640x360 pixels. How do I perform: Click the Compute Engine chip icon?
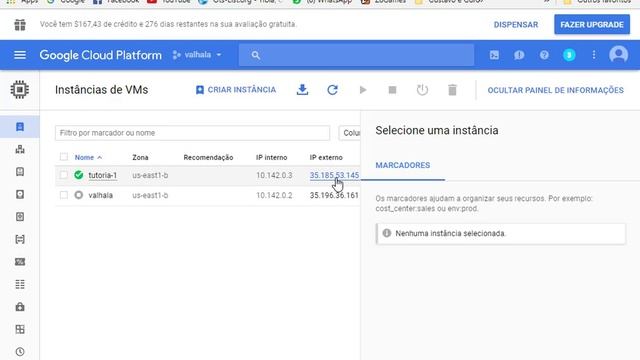[20, 90]
